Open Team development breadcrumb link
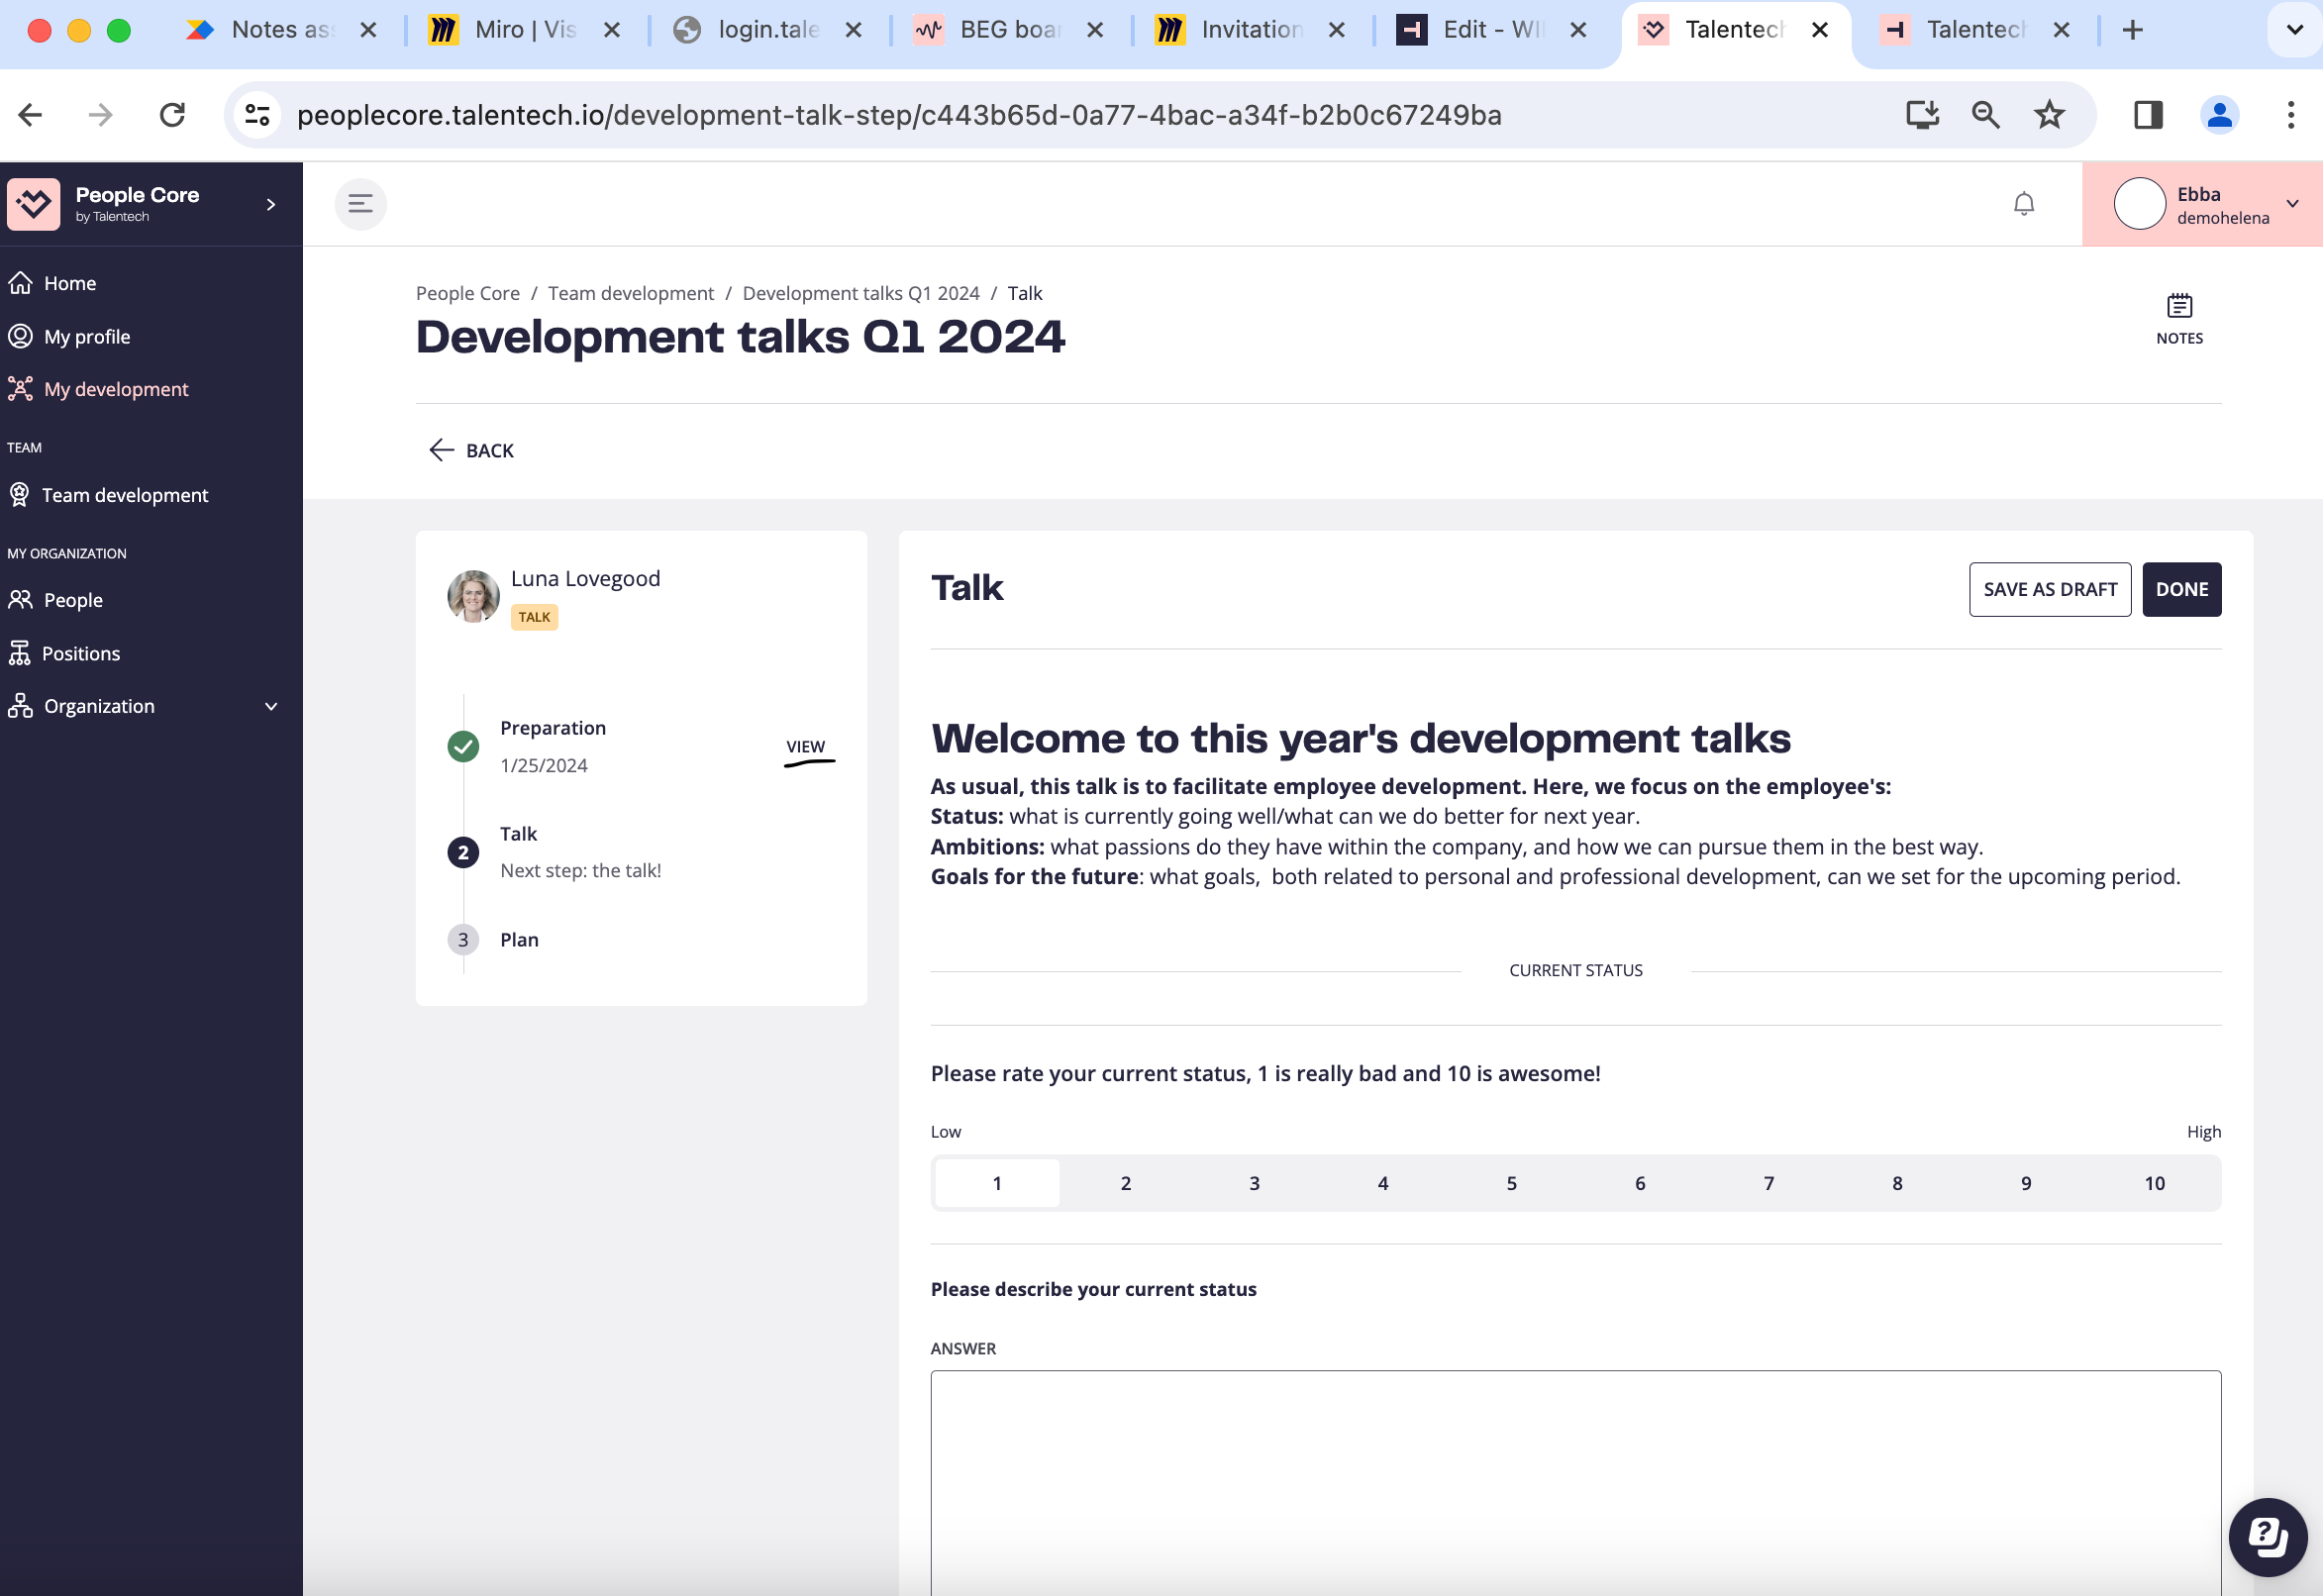2323x1596 pixels. tap(630, 293)
